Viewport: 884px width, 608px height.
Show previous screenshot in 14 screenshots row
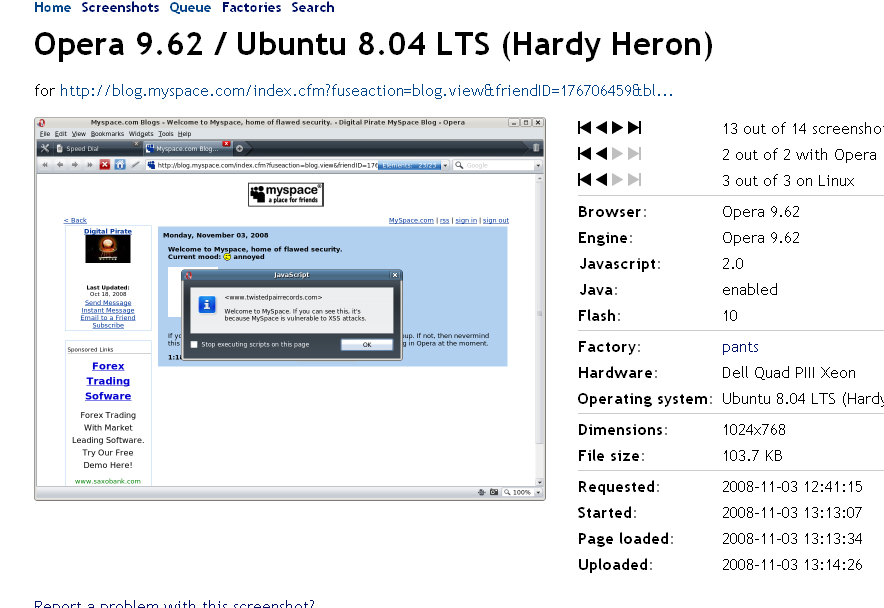[x=602, y=128]
